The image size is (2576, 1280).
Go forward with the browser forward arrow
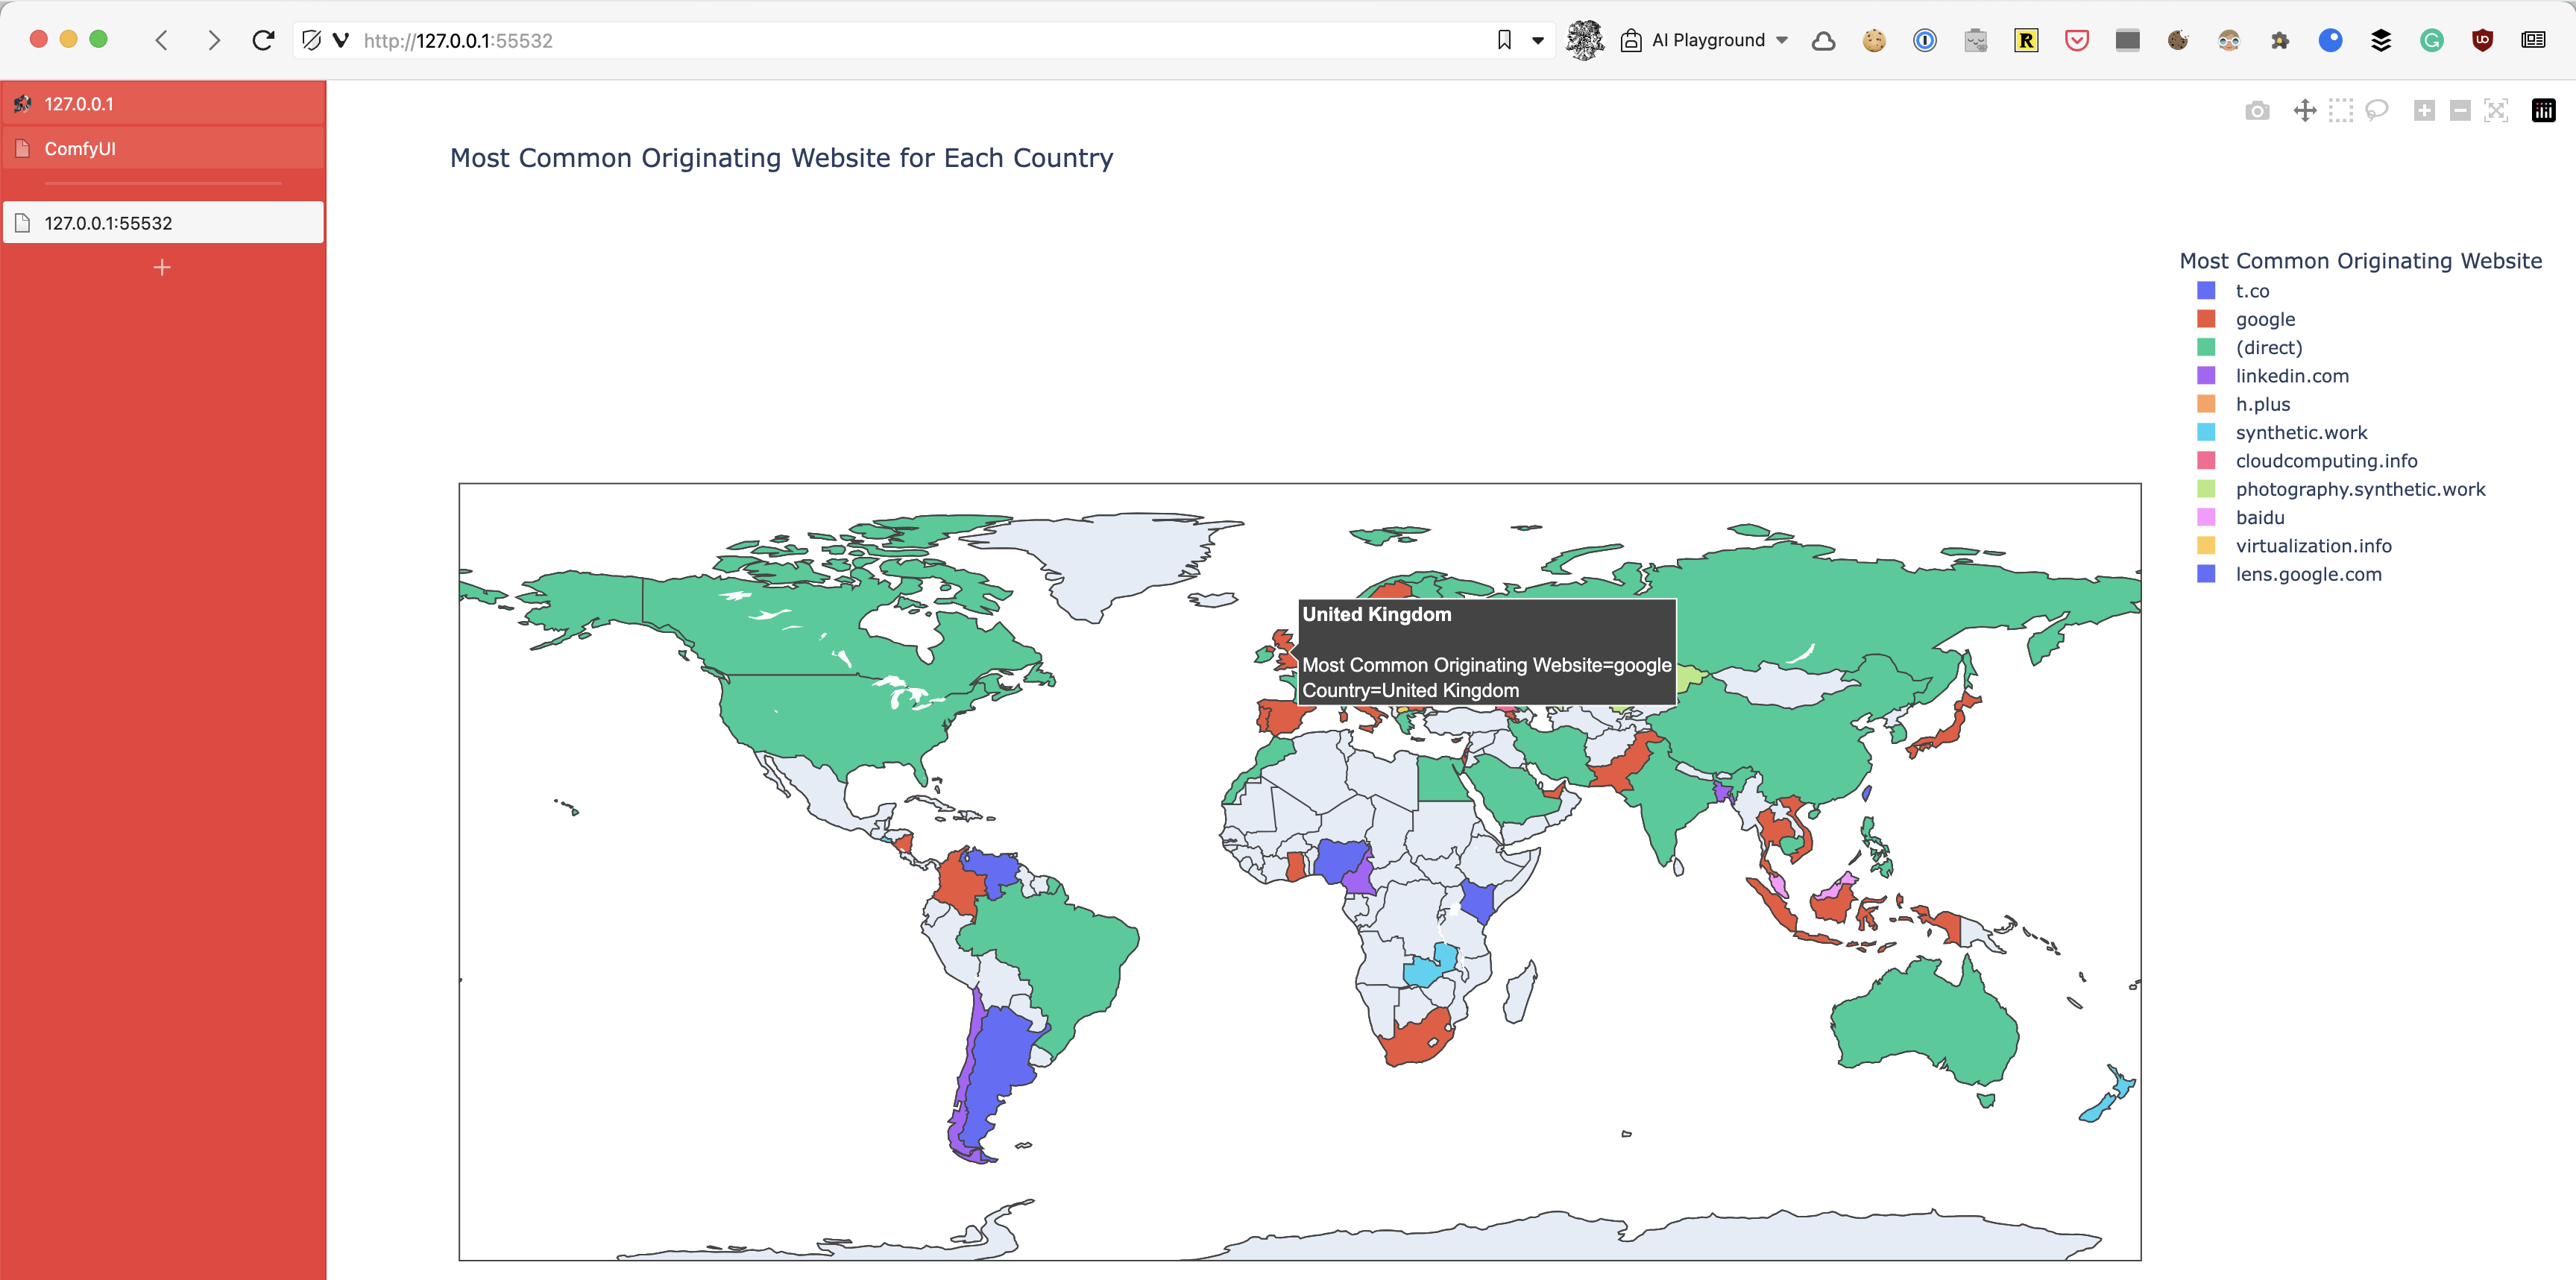[x=213, y=40]
